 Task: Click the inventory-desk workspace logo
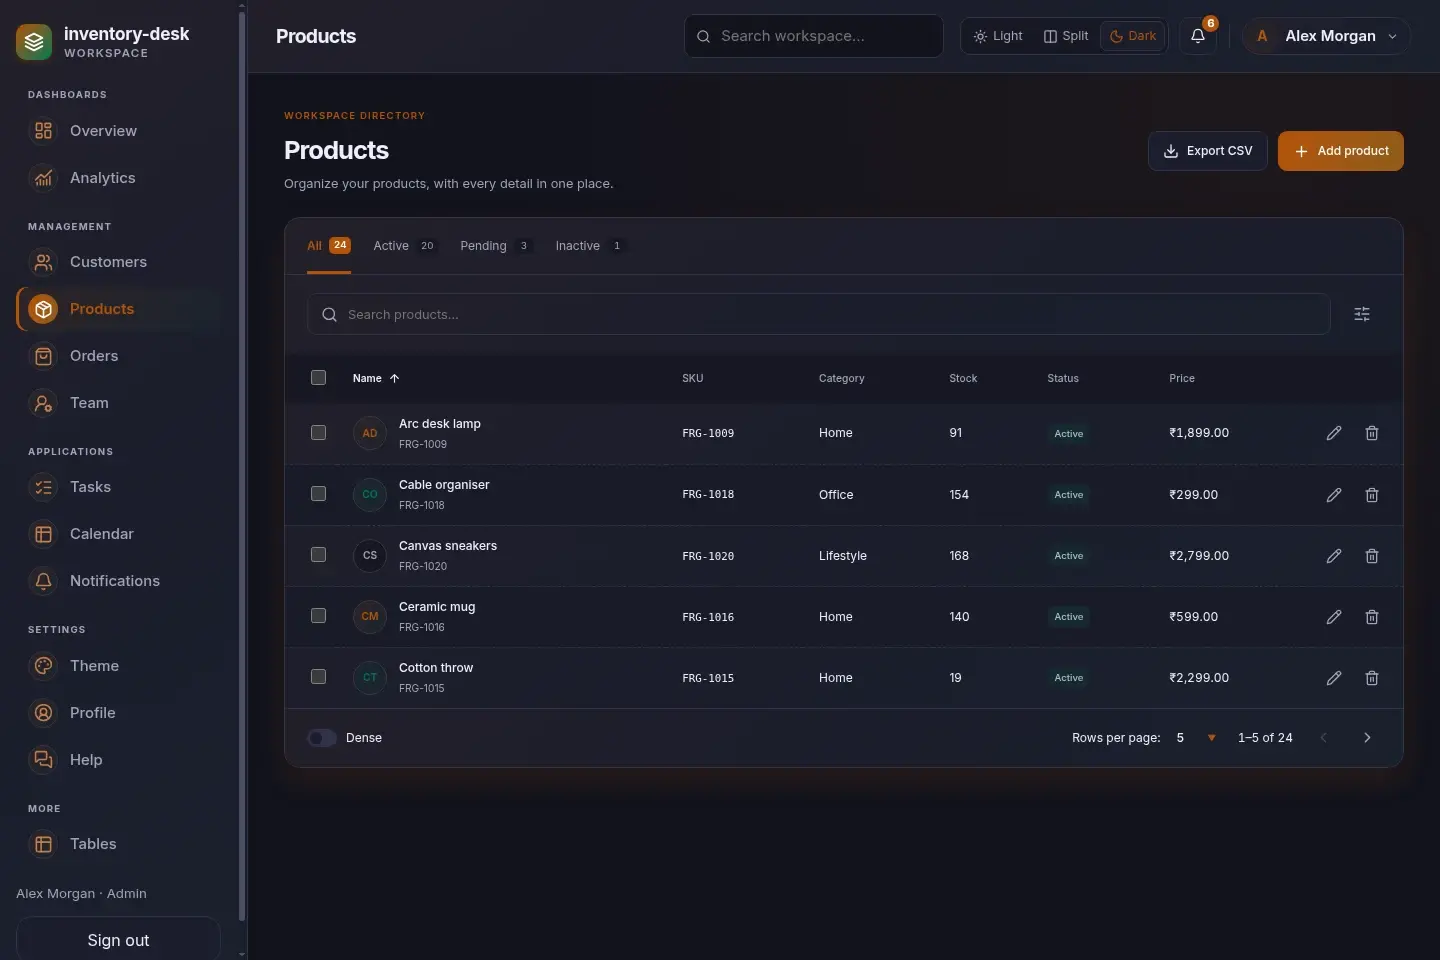[x=34, y=42]
